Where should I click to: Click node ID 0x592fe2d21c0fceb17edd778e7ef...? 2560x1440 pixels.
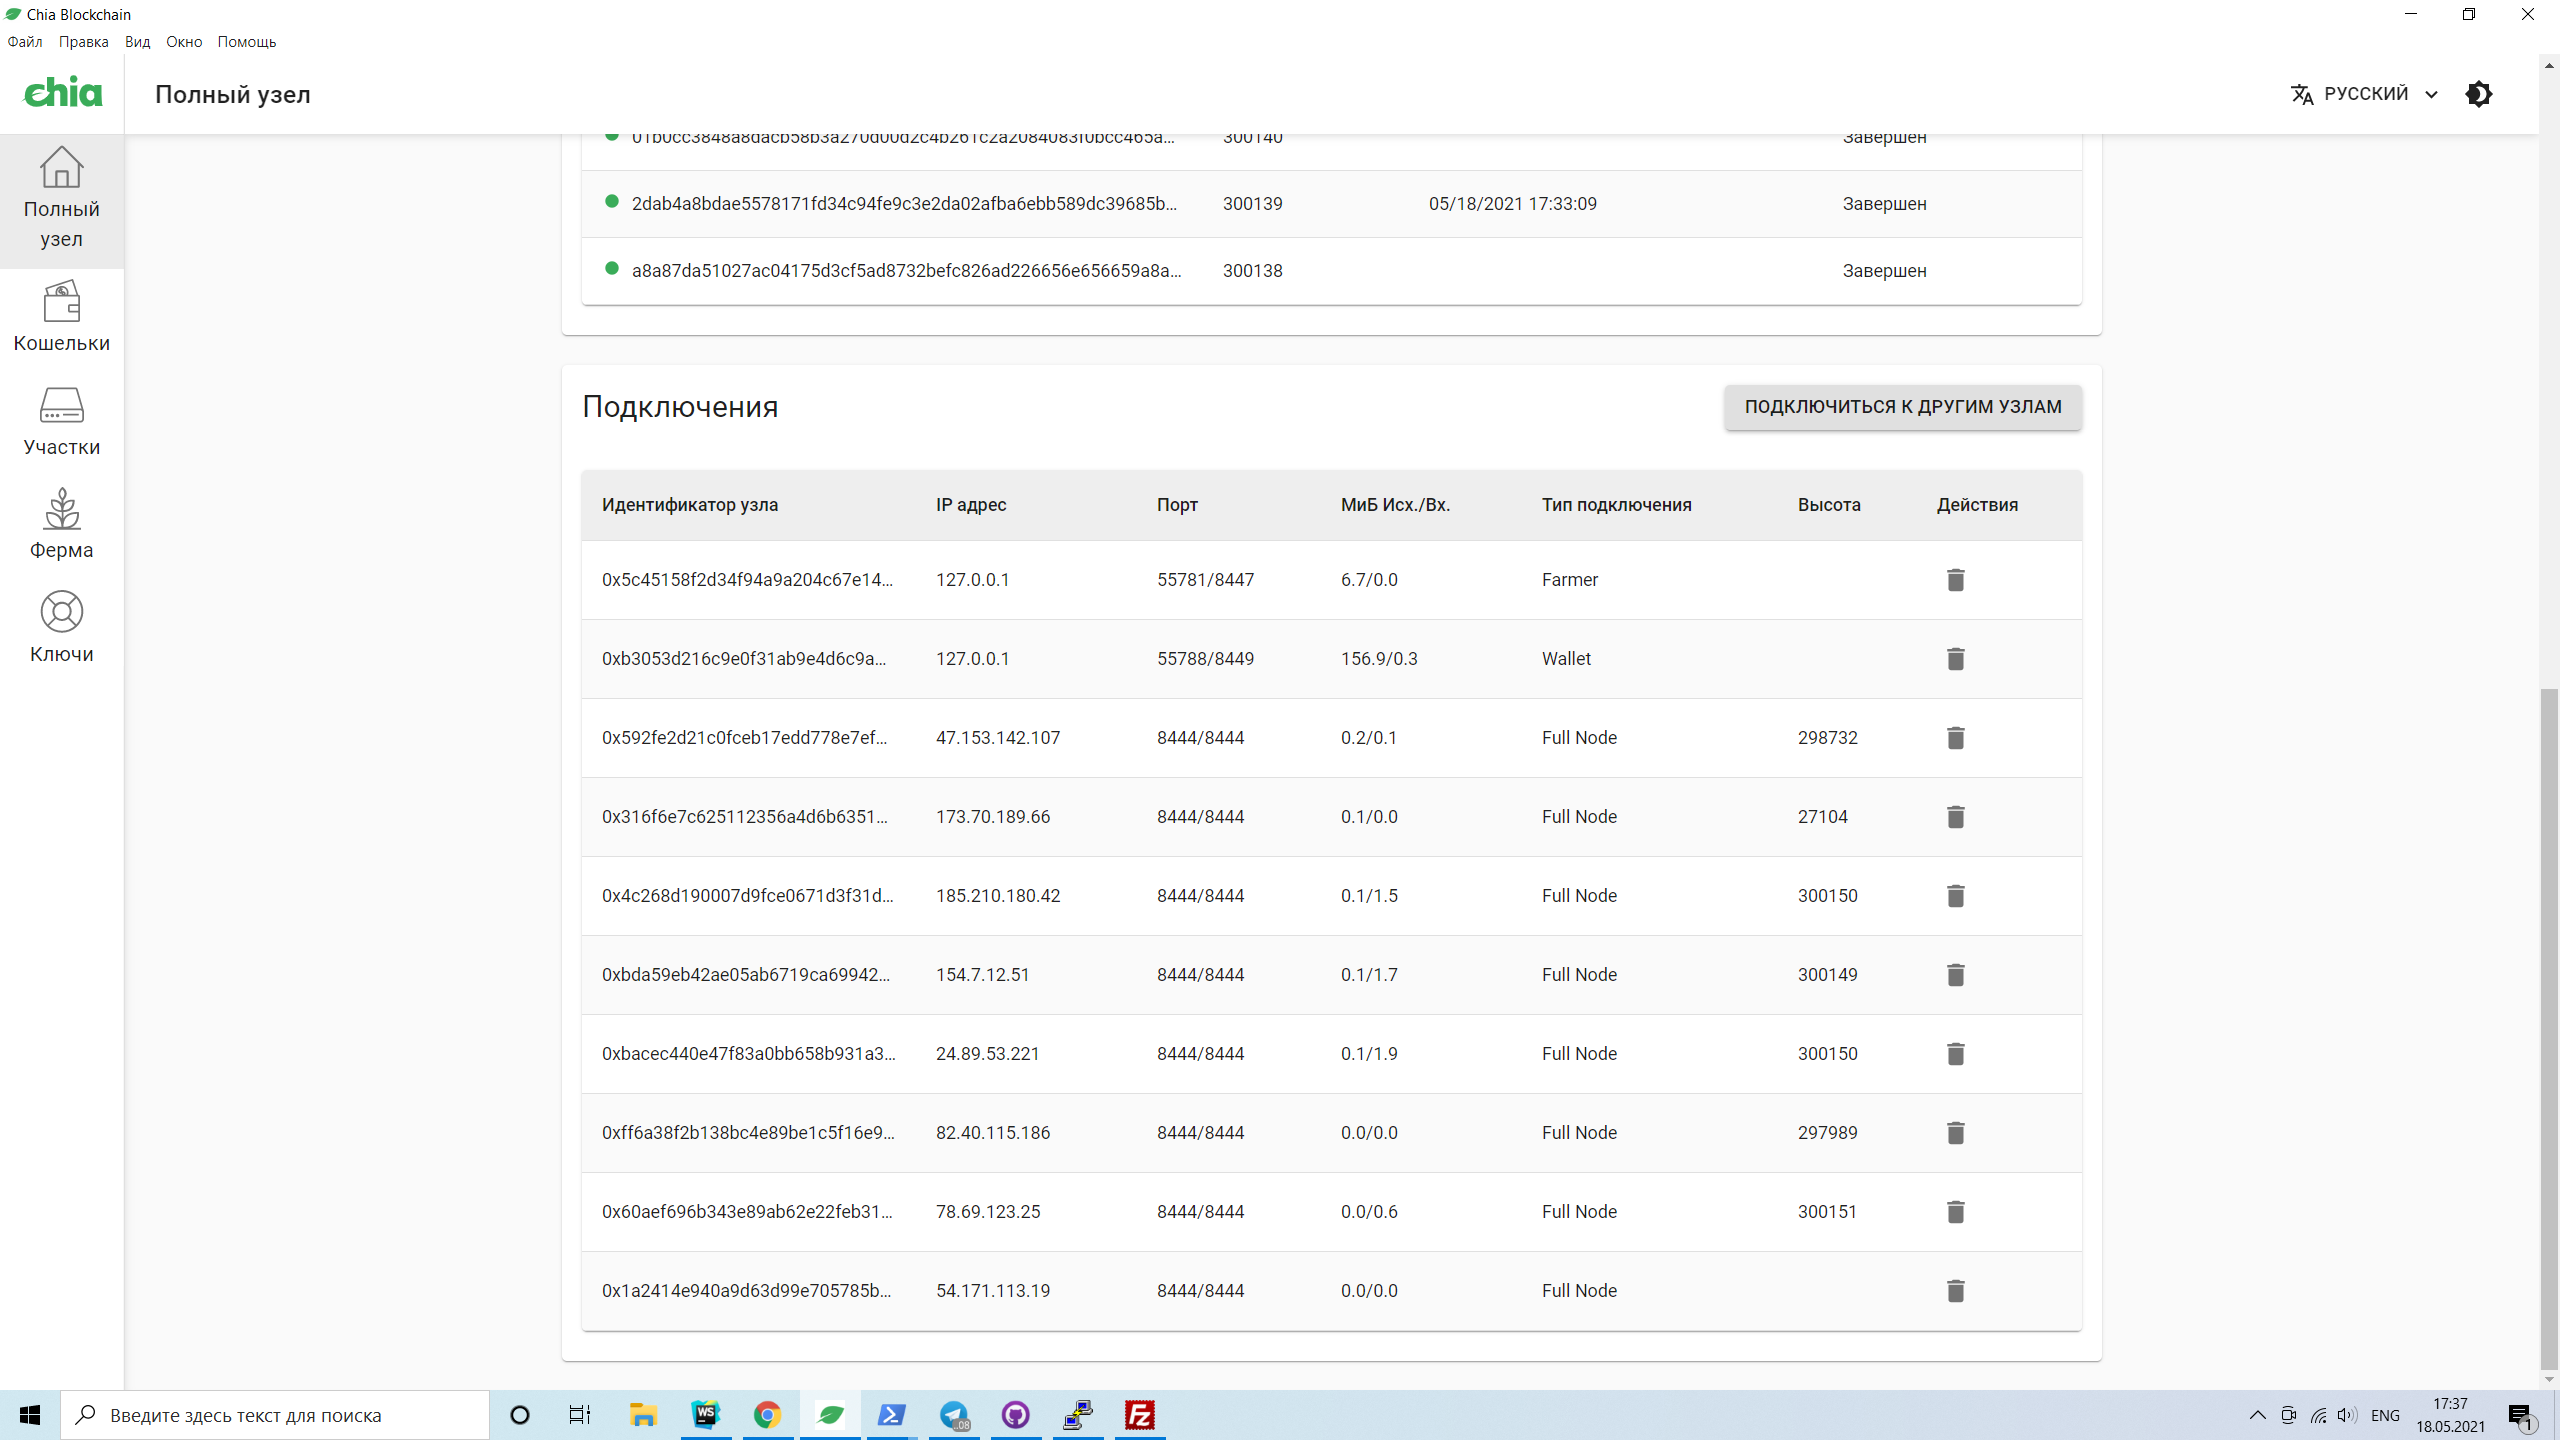point(744,738)
